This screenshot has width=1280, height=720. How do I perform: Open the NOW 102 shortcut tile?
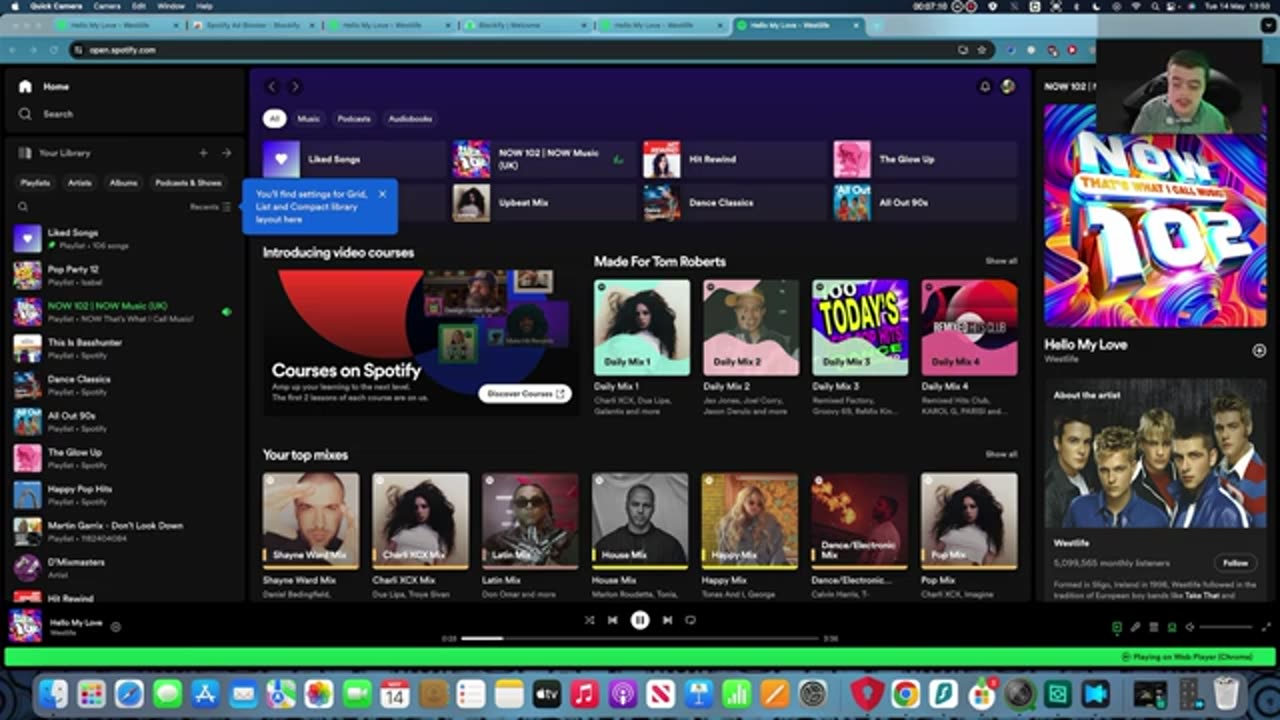click(544, 159)
